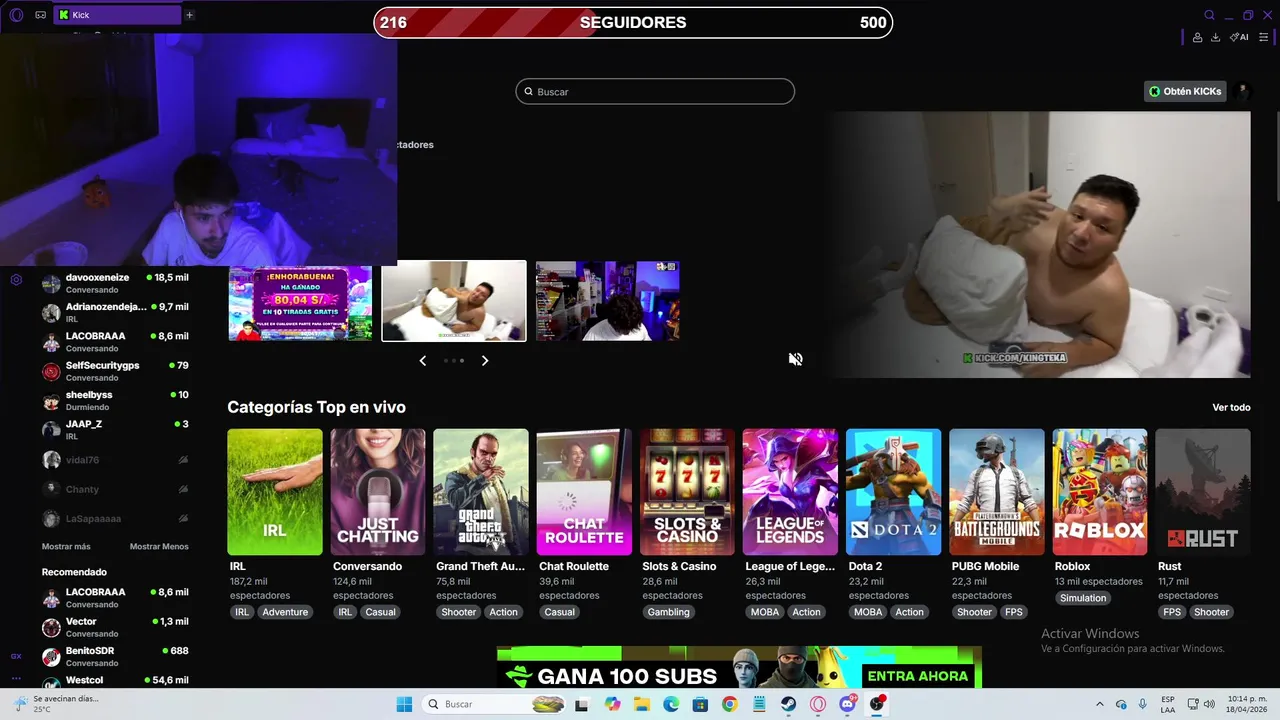Open the GX gamepad icon beside tabs
Screen dimensions: 1280x720
(x=40, y=15)
